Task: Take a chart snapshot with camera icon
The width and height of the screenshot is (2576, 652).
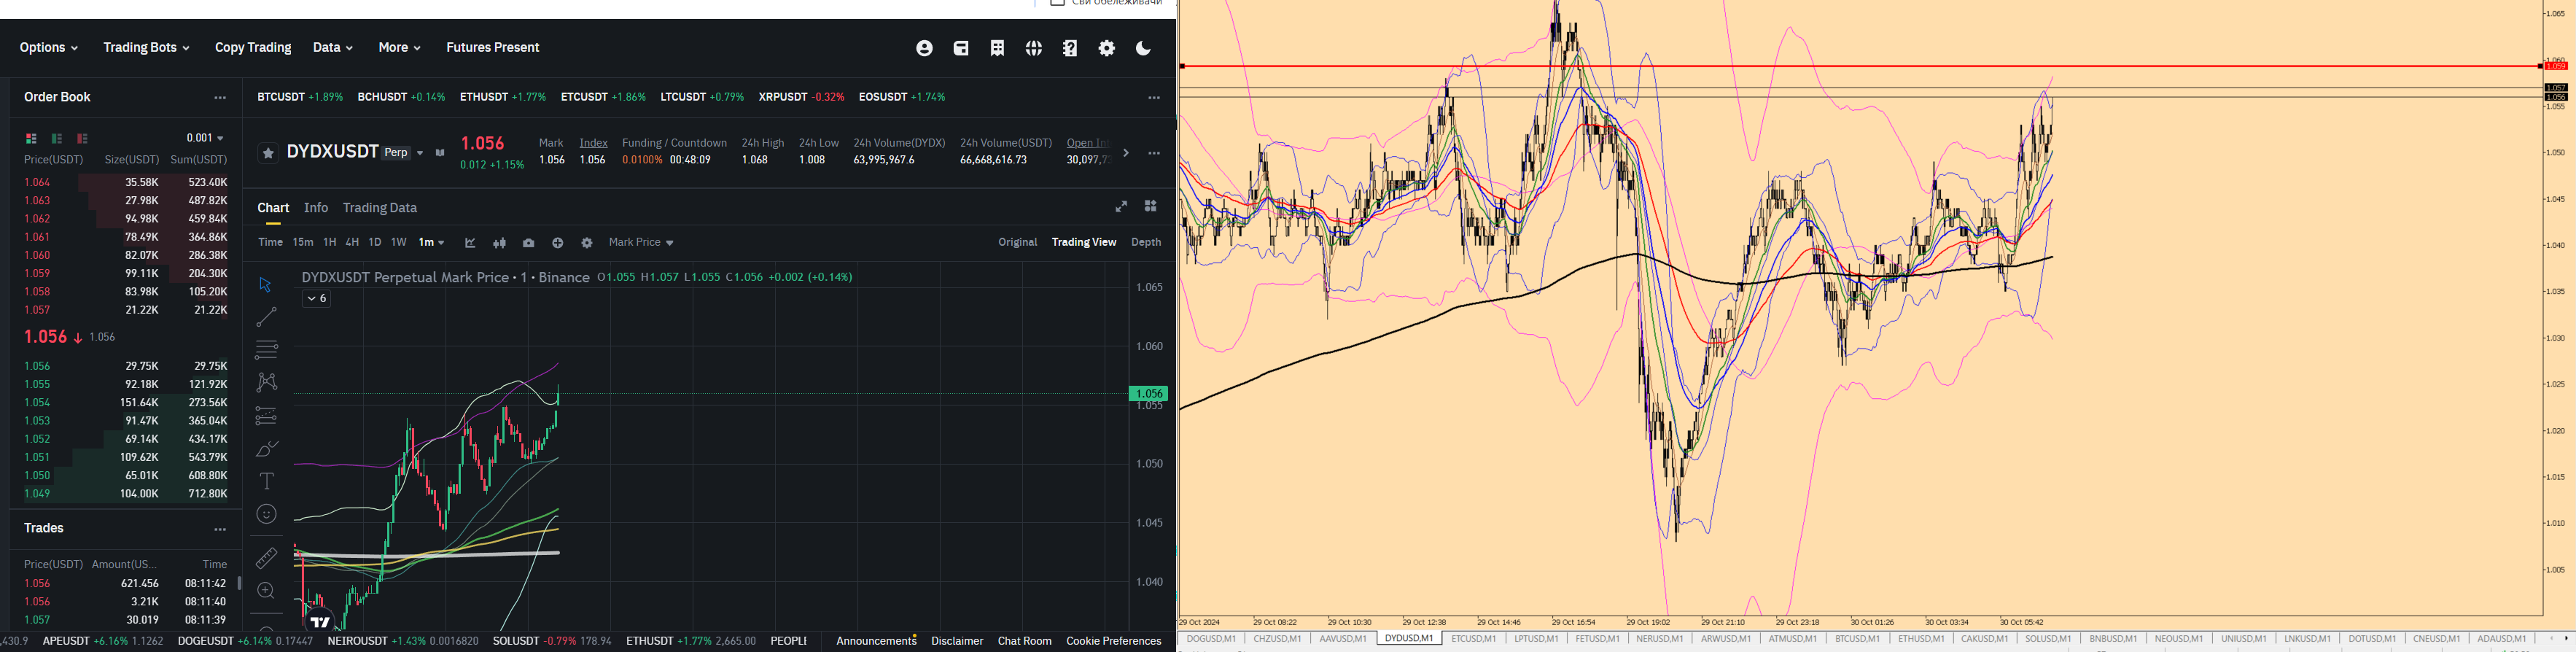Action: point(528,243)
